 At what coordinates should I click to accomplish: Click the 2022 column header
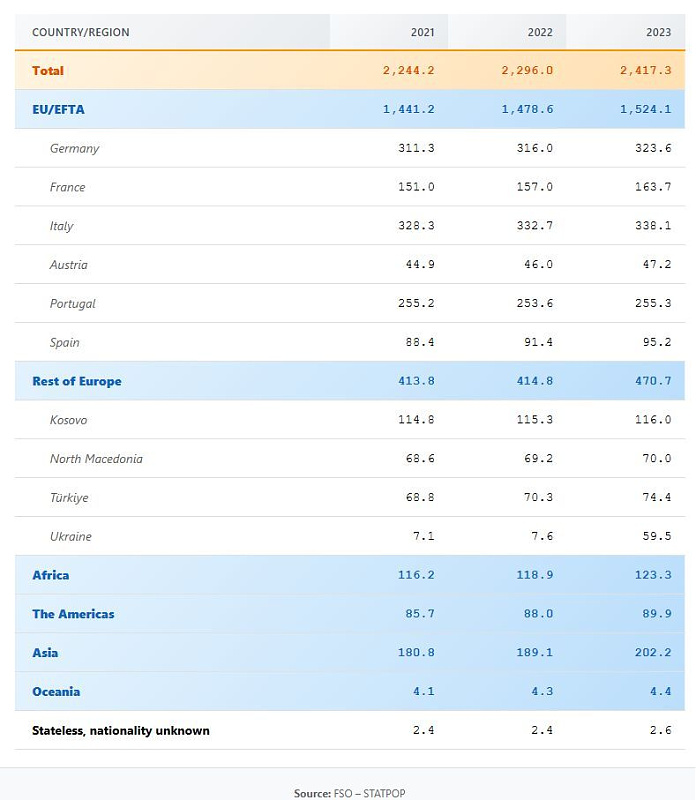[x=540, y=32]
